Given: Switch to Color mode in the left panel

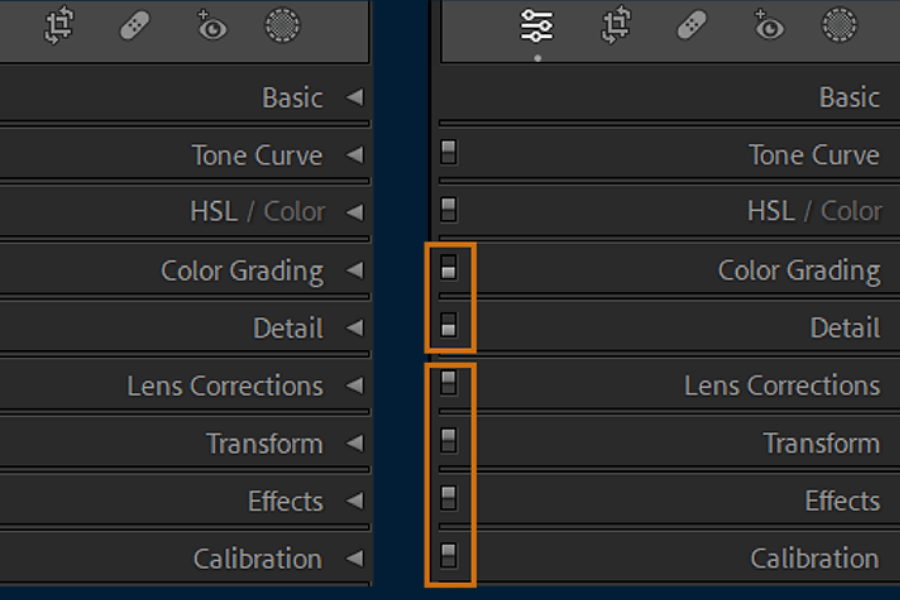Looking at the screenshot, I should point(294,212).
